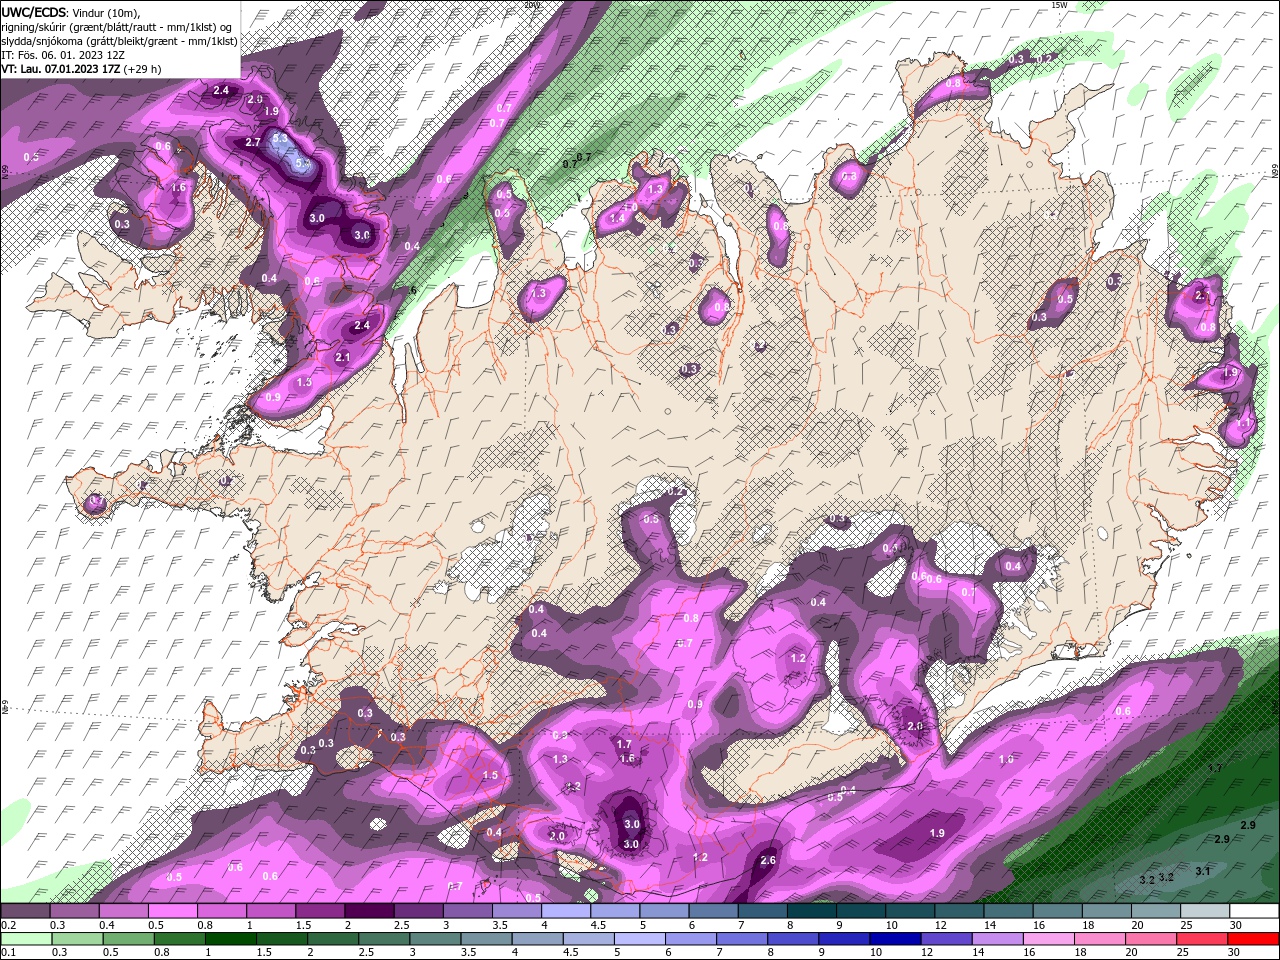The image size is (1280, 960).
Task: Click the UWC/ECDS title text
Action: click(33, 12)
